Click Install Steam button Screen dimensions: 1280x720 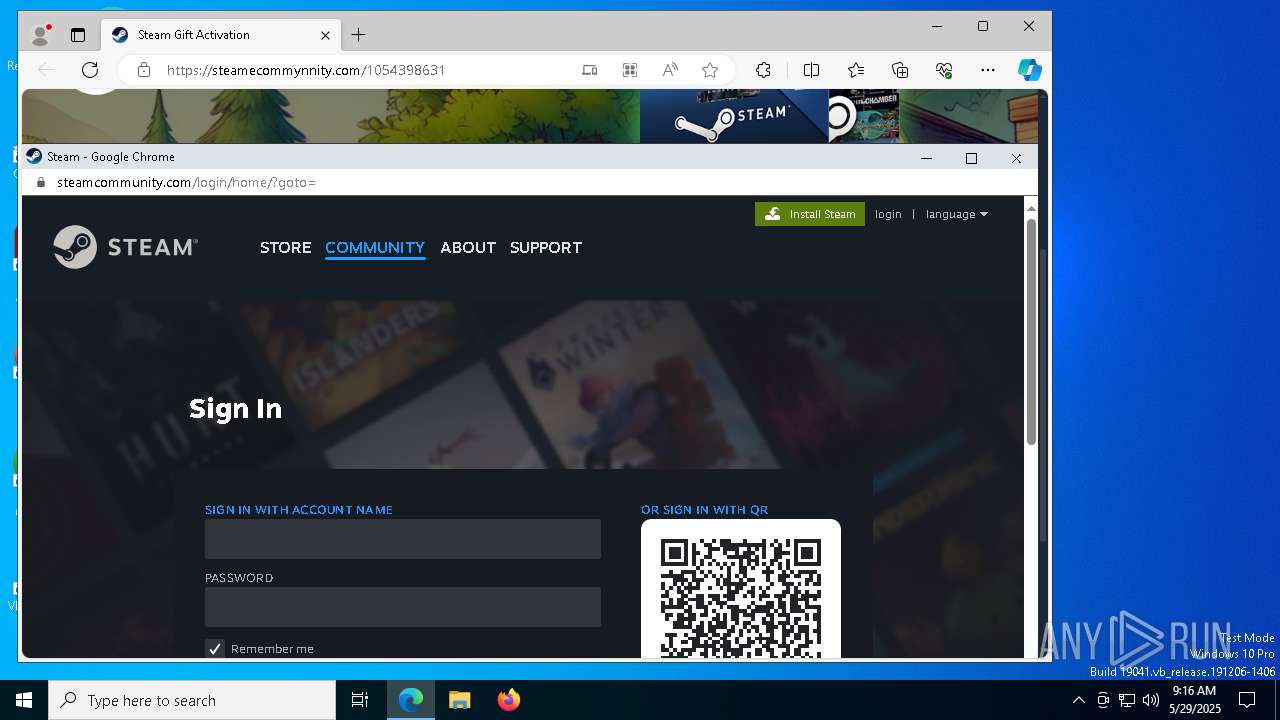(x=810, y=214)
